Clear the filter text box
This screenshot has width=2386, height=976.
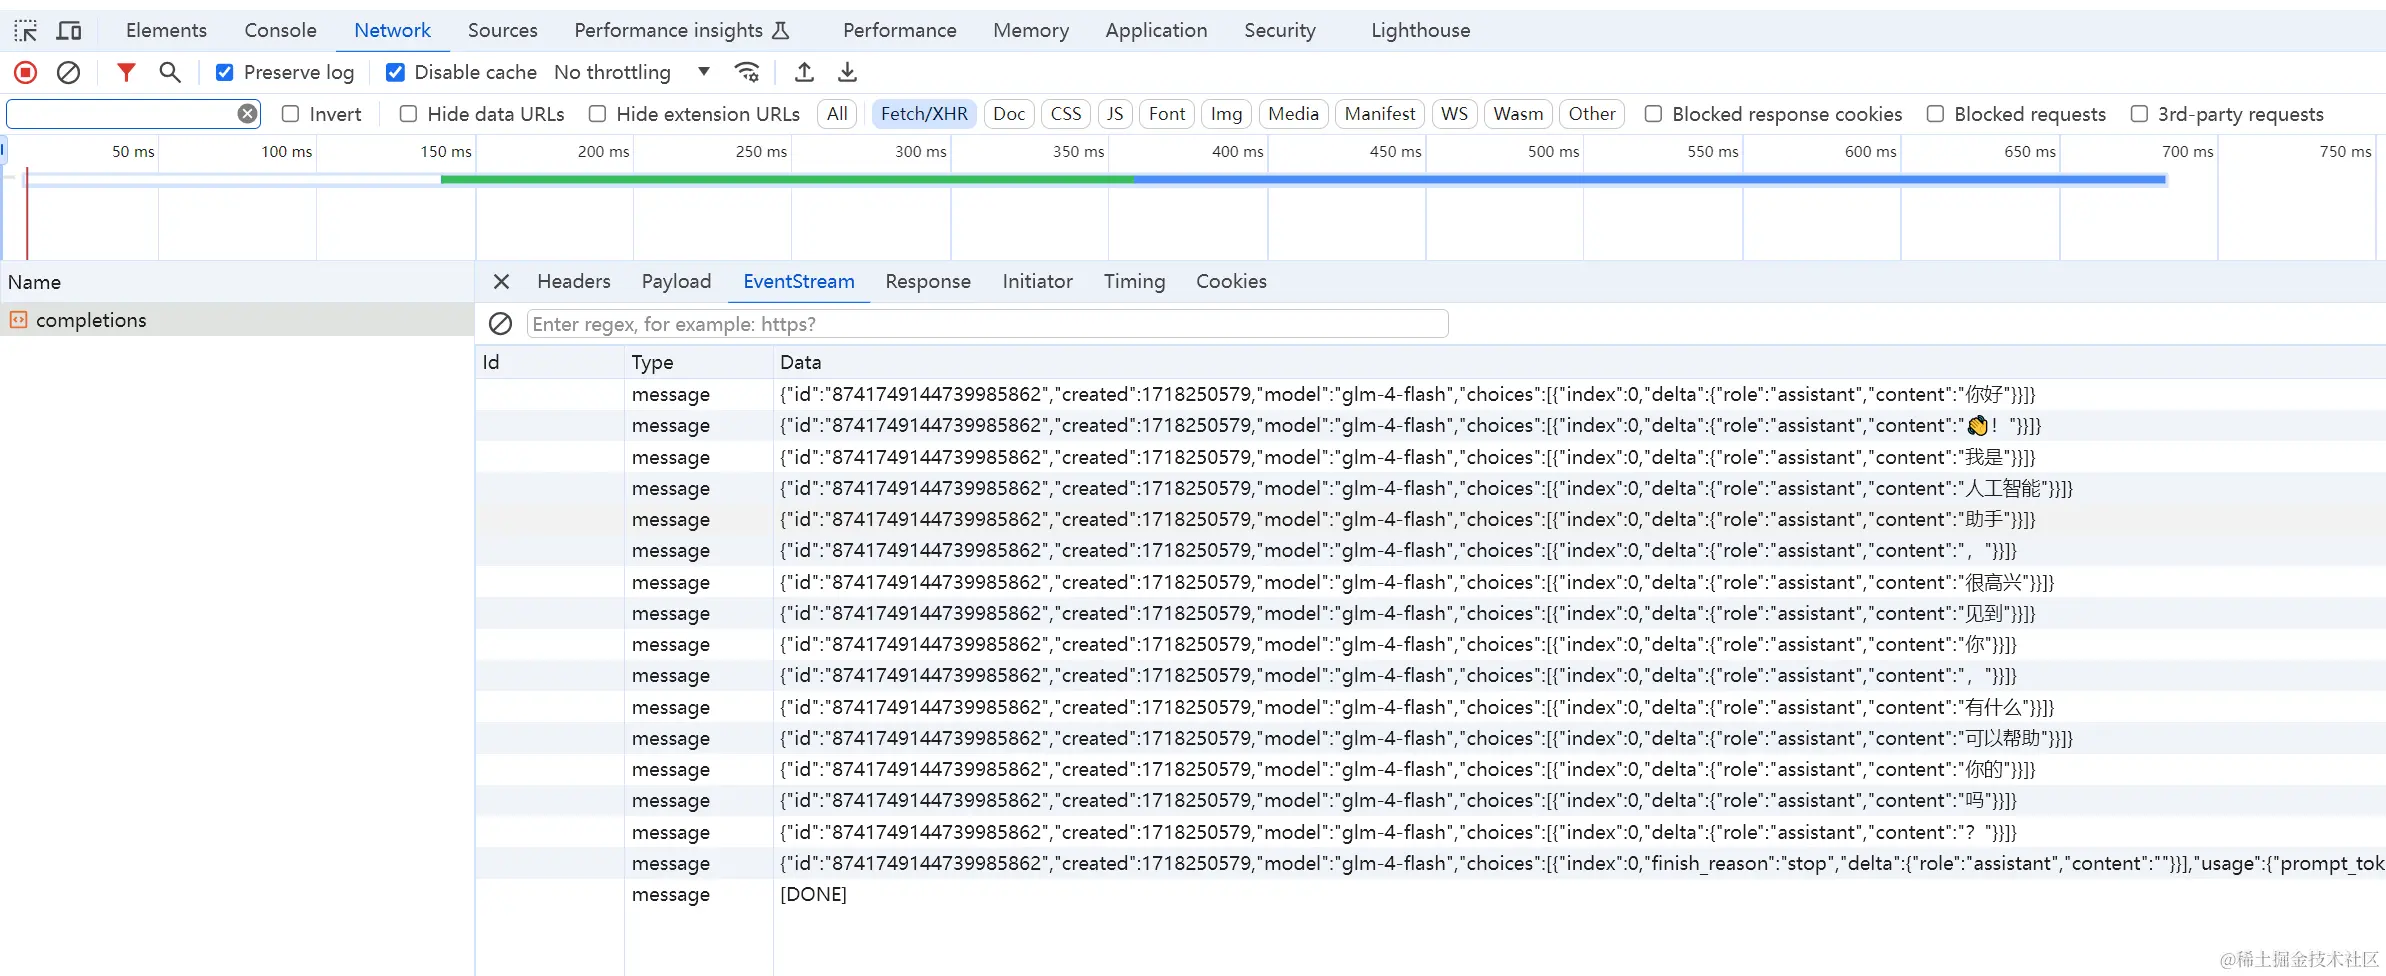coord(247,114)
